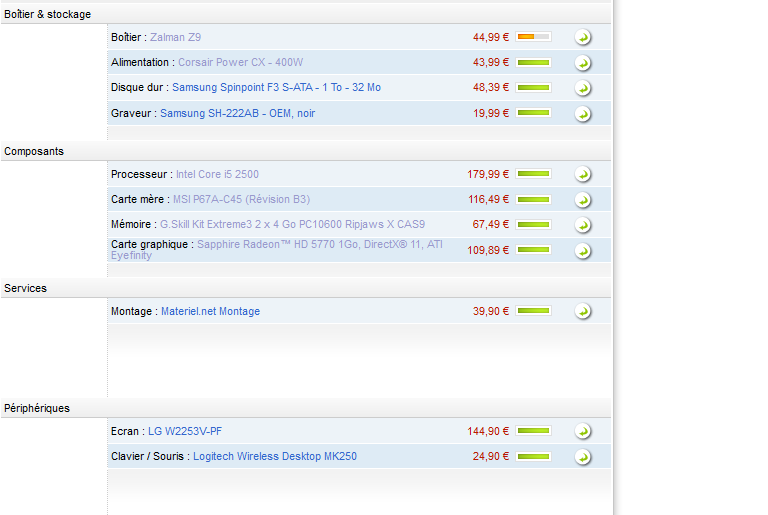Open the Logitech Wireless Desktop MK250 link
The height and width of the screenshot is (515, 768).
click(x=274, y=456)
